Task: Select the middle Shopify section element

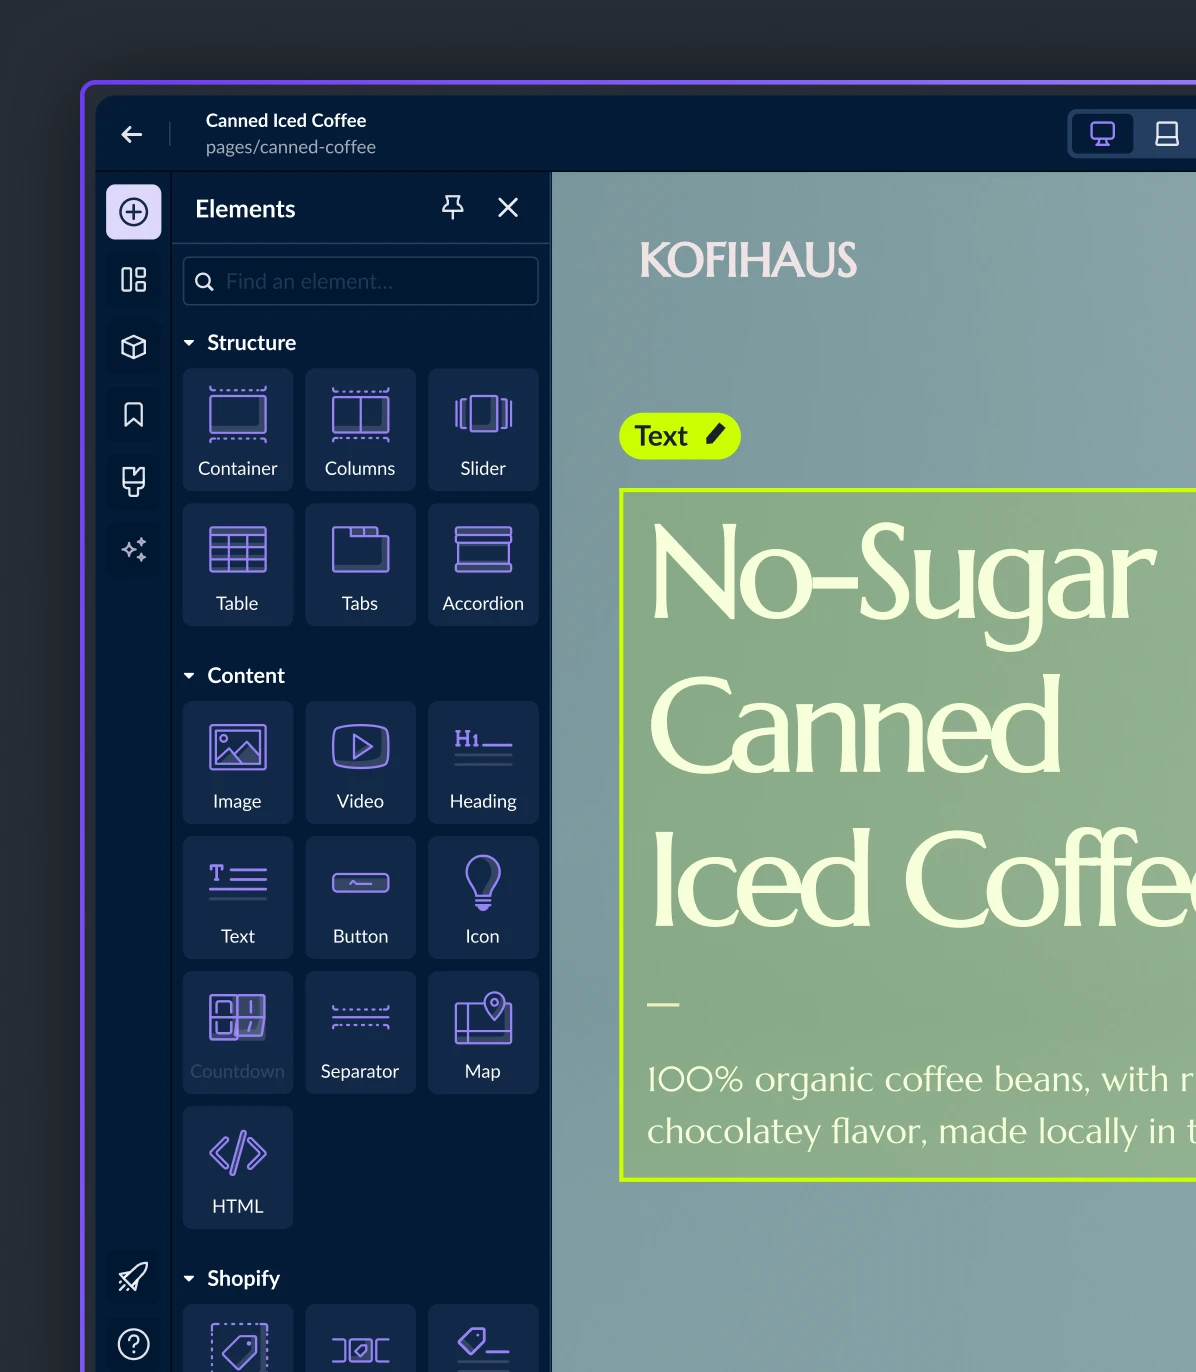Action: coord(360,1339)
